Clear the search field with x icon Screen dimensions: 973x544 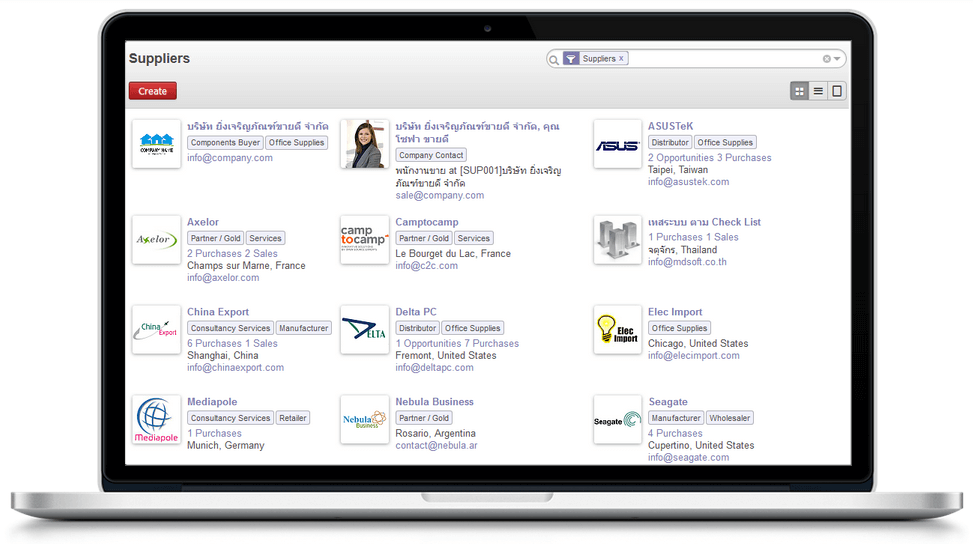click(x=827, y=59)
